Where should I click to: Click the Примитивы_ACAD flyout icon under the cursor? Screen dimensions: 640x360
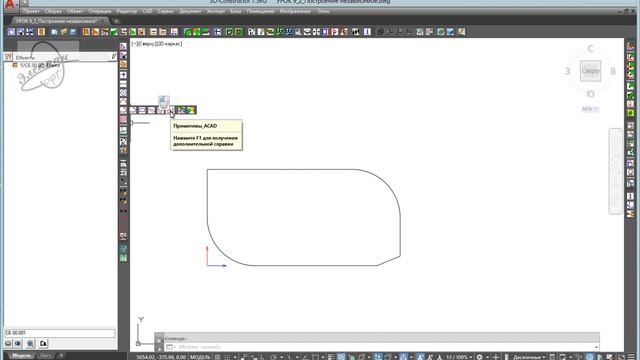pyautogui.click(x=171, y=110)
